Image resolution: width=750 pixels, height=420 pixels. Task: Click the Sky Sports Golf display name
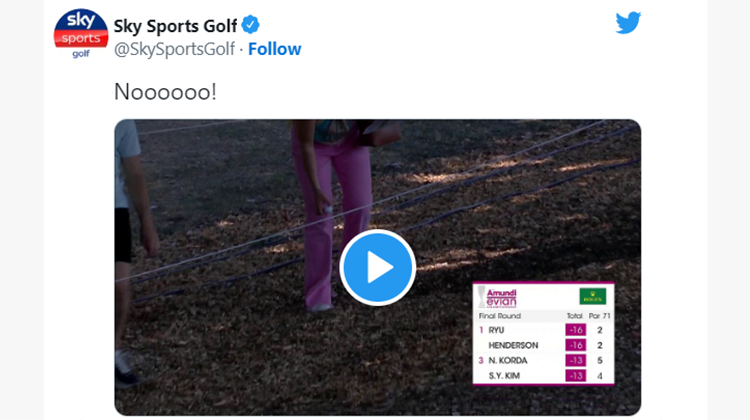pyautogui.click(x=175, y=26)
